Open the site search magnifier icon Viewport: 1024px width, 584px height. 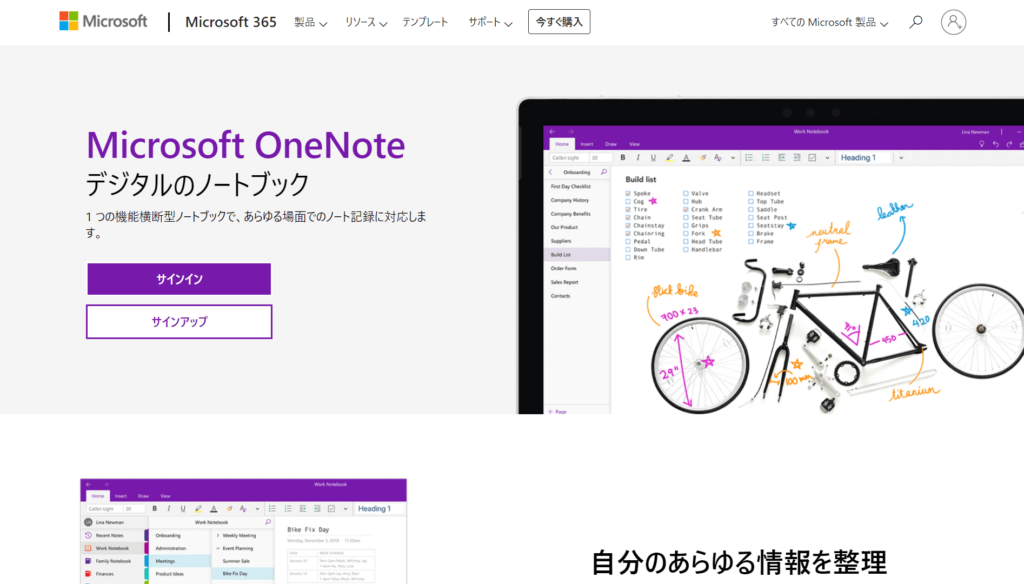(x=916, y=22)
